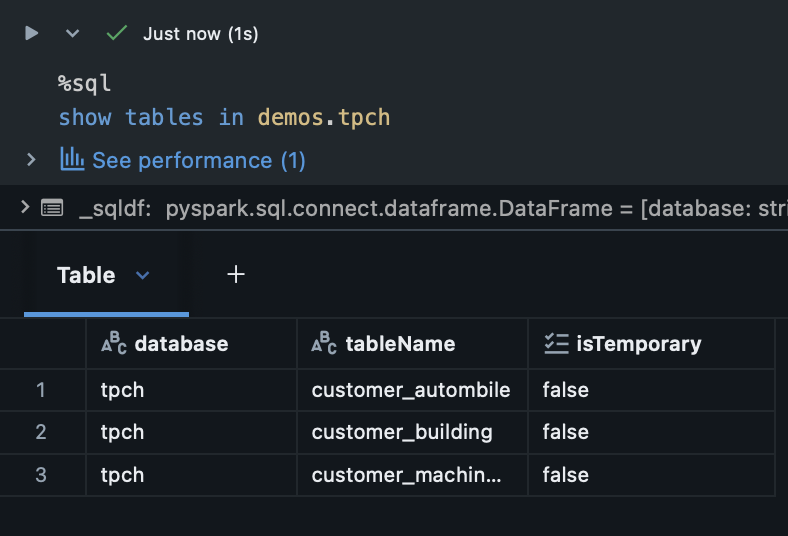Viewport: 788px width, 536px height.
Task: Open the See performance (1) link
Action: coord(198,160)
